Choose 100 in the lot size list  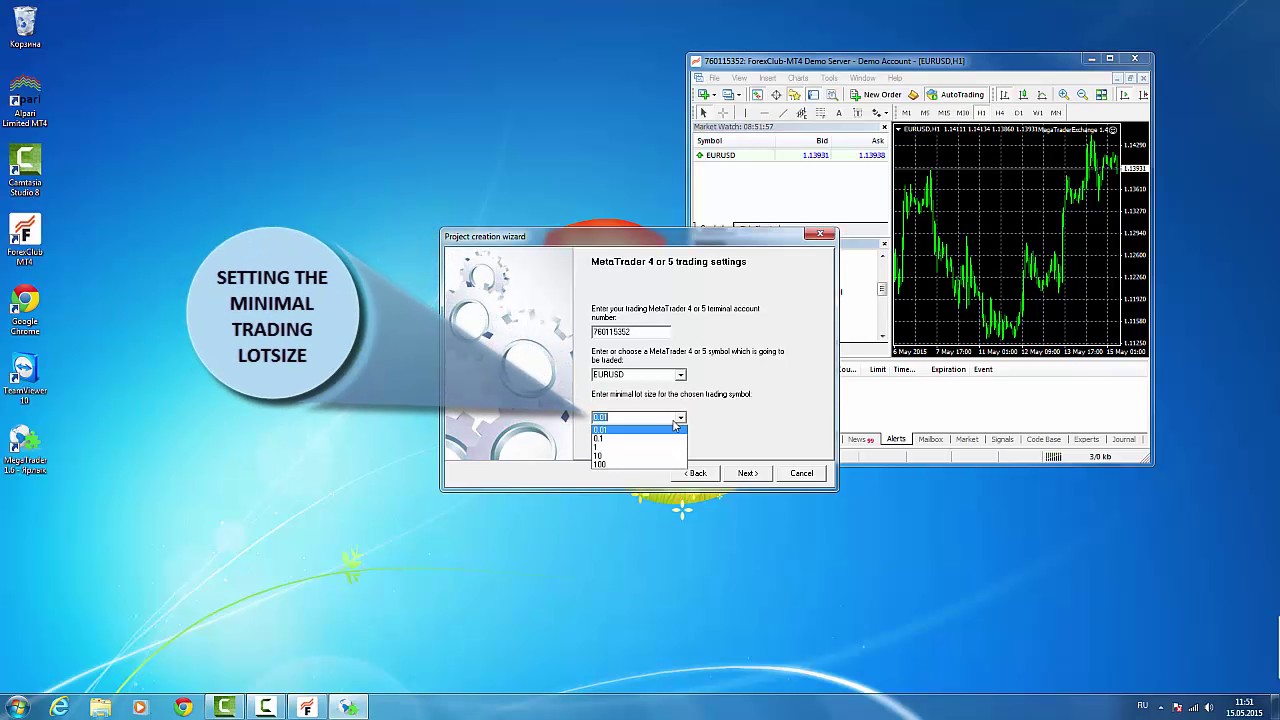click(638, 464)
